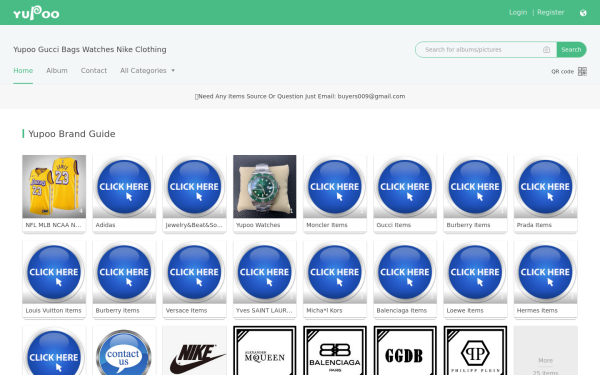Image resolution: width=600 pixels, height=375 pixels.
Task: Open the Micha*l Kors album icon
Action: click(x=335, y=272)
